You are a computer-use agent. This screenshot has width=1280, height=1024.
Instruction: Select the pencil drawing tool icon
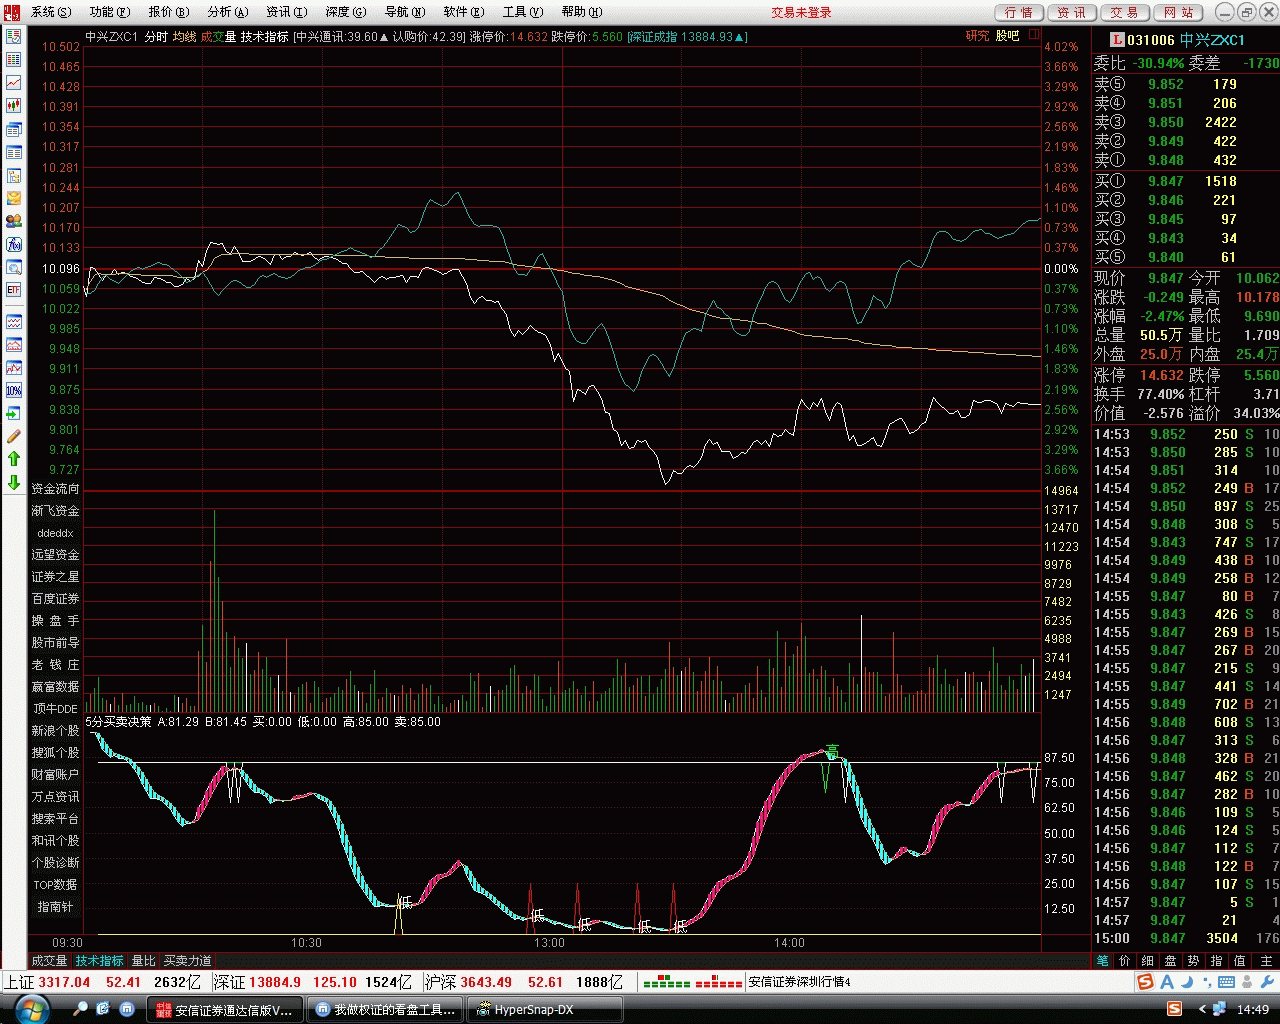point(14,436)
